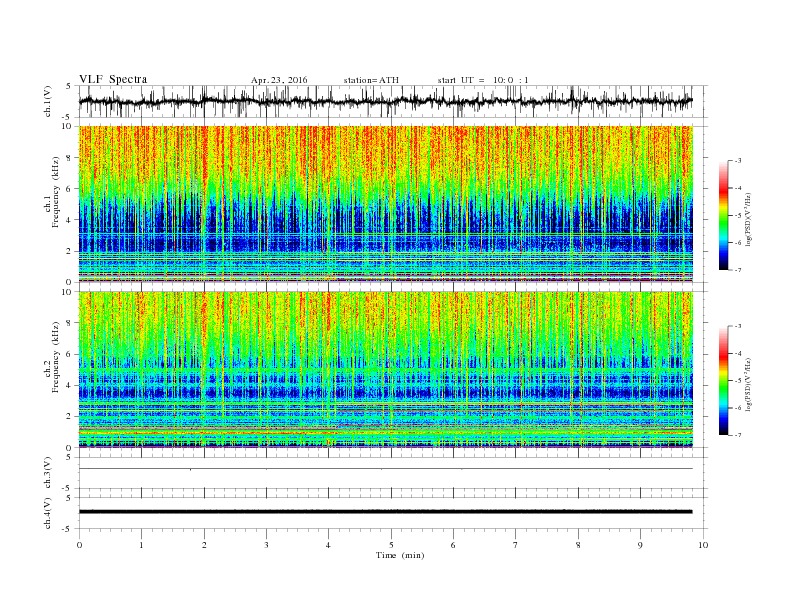This screenshot has width=792, height=612.
Task: Click the thick black ch.4 voltage trace
Action: coord(385,512)
